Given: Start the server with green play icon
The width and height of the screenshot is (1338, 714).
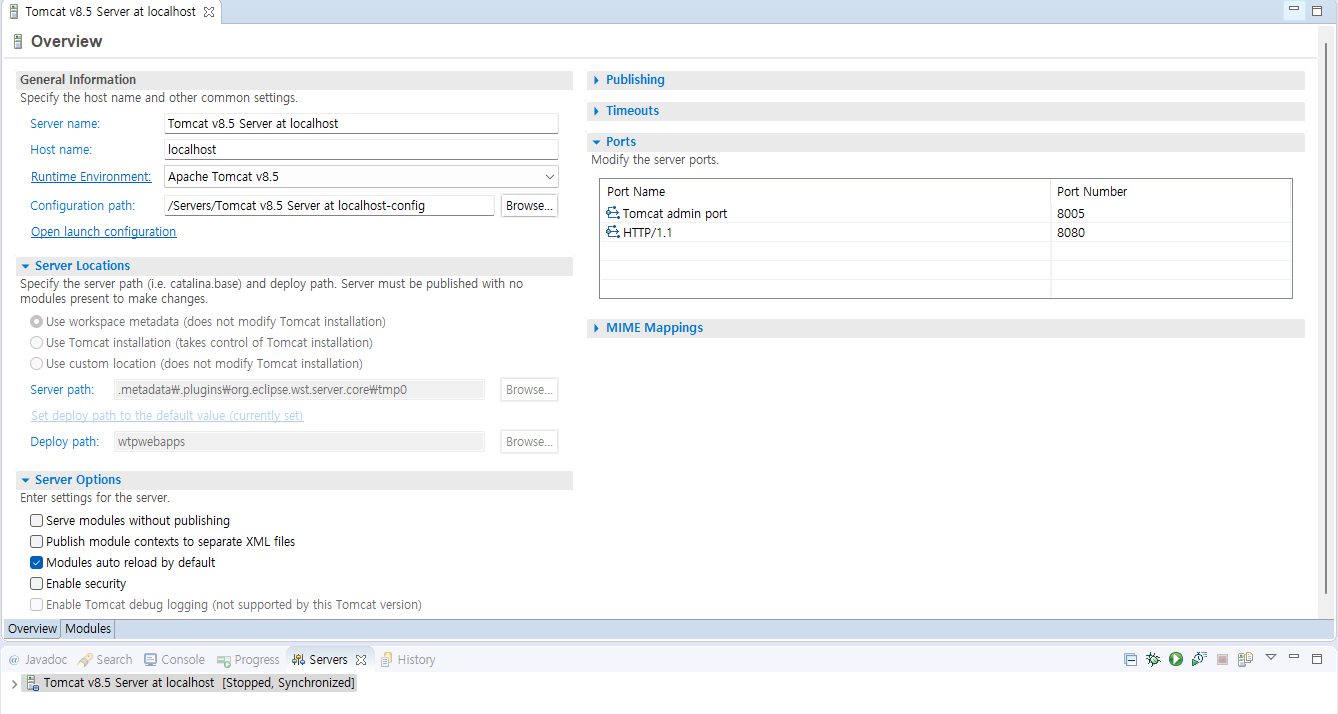Looking at the screenshot, I should click(1176, 660).
